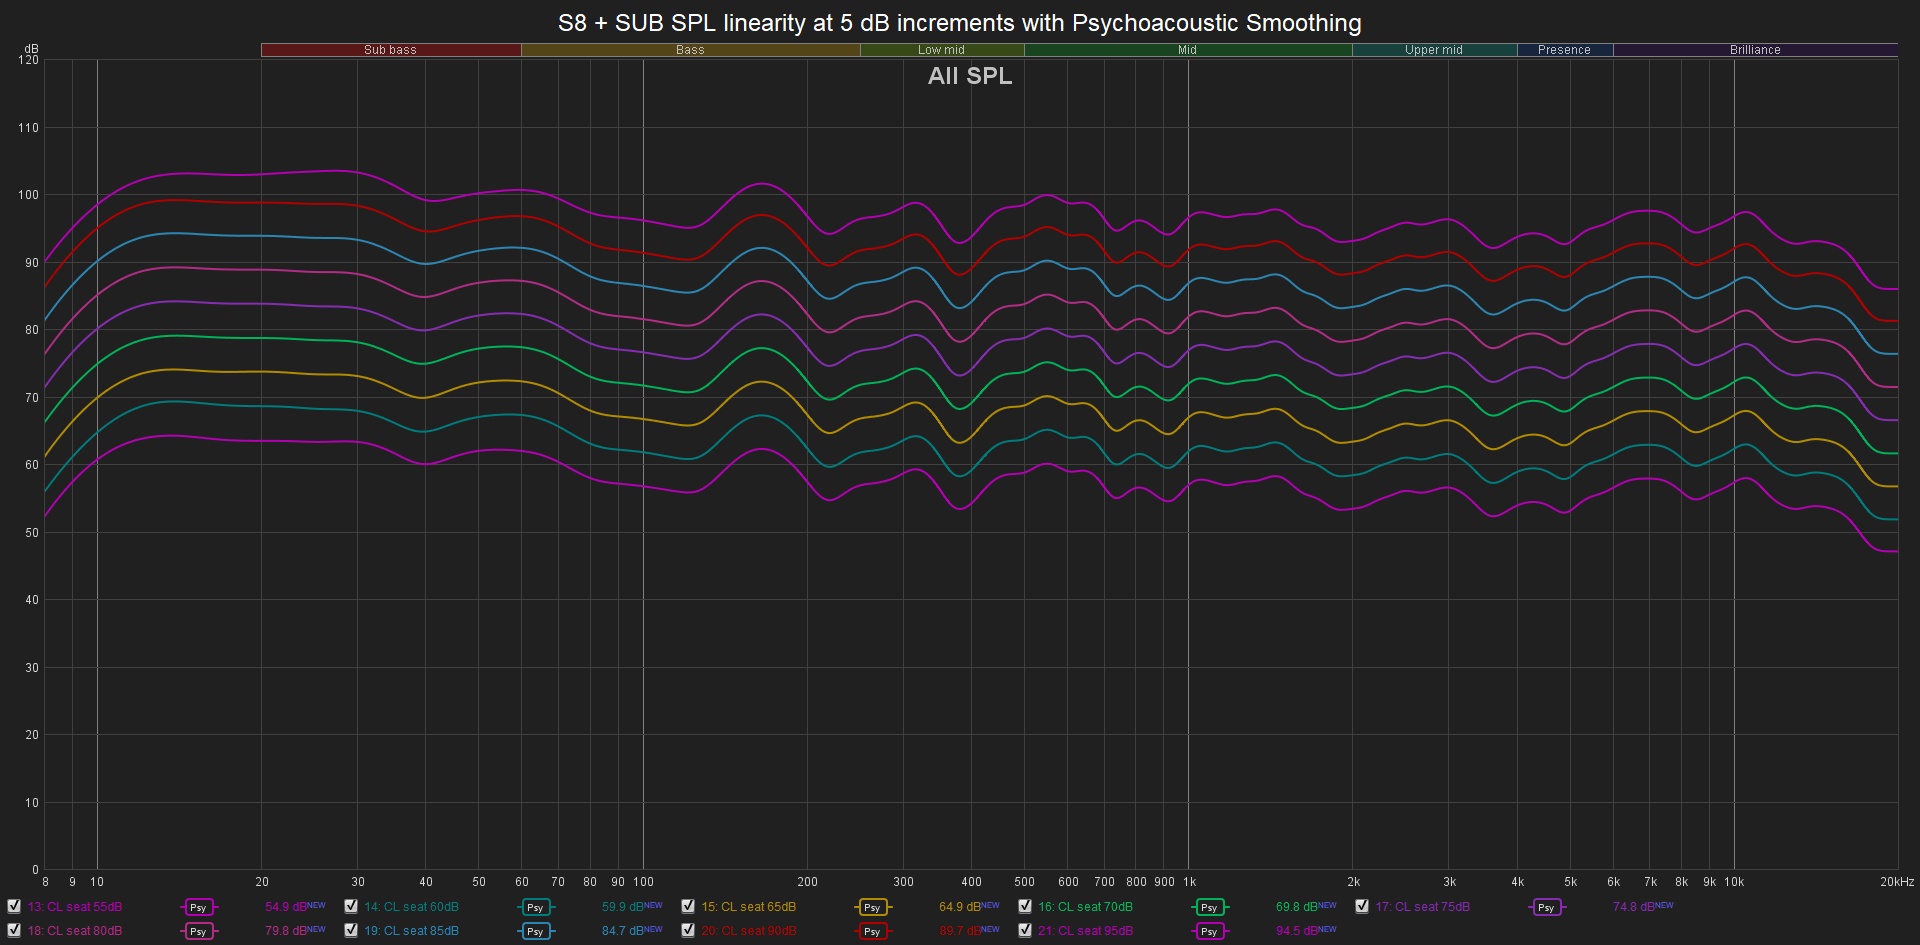The height and width of the screenshot is (945, 1920).
Task: Select the Mid frequency band
Action: (x=1188, y=50)
